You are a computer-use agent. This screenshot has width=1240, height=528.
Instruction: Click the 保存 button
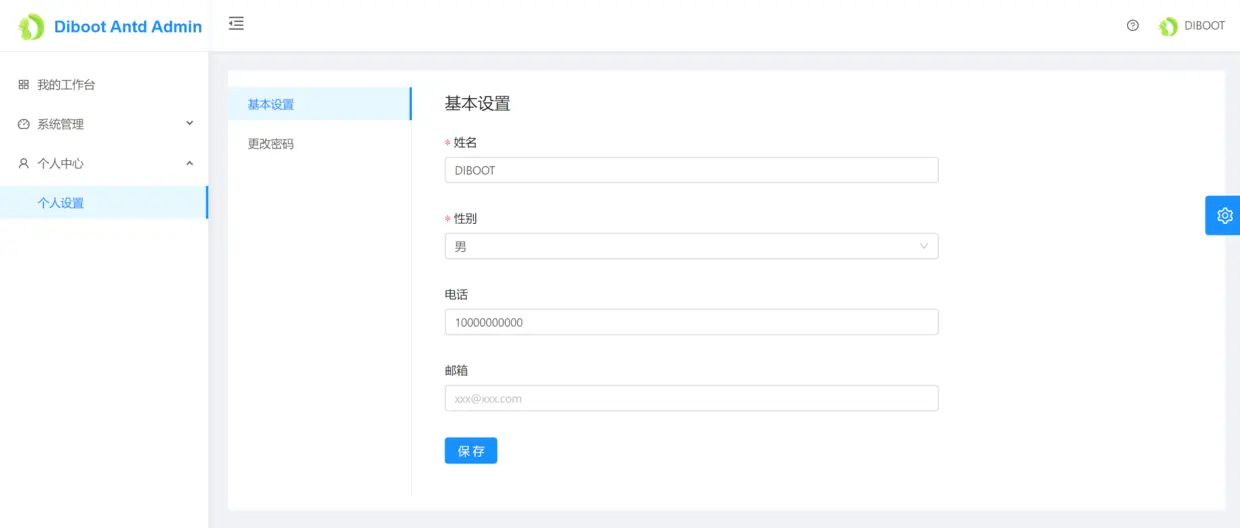(471, 451)
